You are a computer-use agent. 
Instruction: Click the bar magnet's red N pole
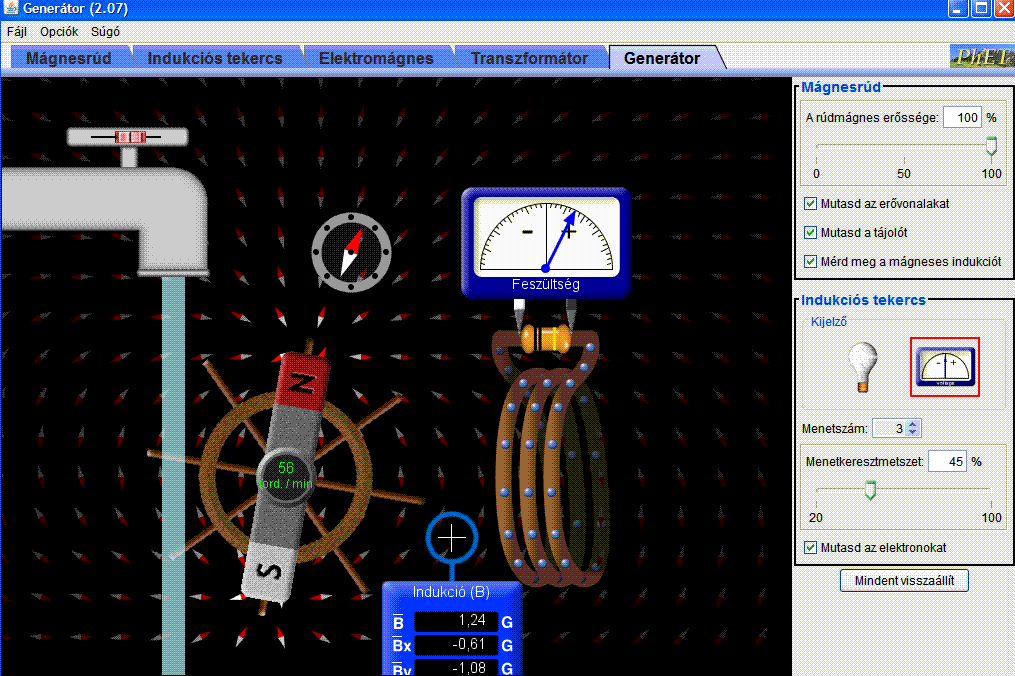tap(303, 376)
